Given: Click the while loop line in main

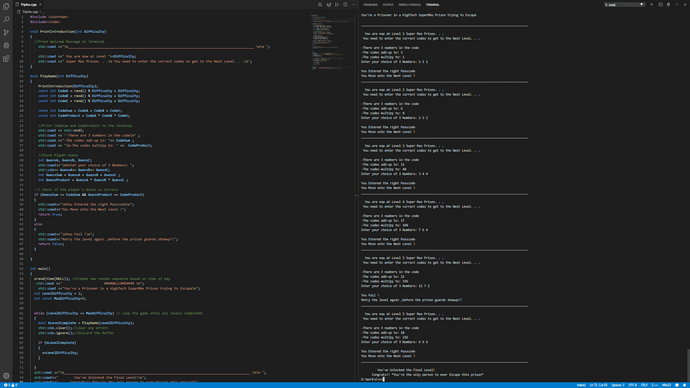Looking at the screenshot, I should point(118,313).
